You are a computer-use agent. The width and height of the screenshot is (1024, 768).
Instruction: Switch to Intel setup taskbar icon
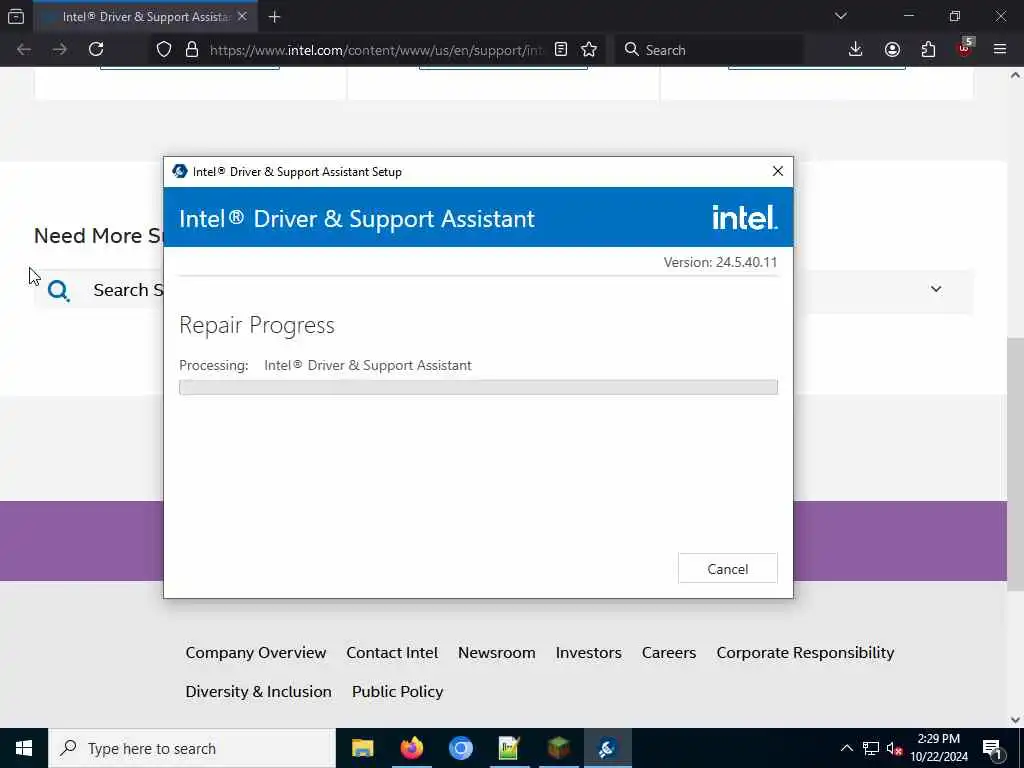607,748
